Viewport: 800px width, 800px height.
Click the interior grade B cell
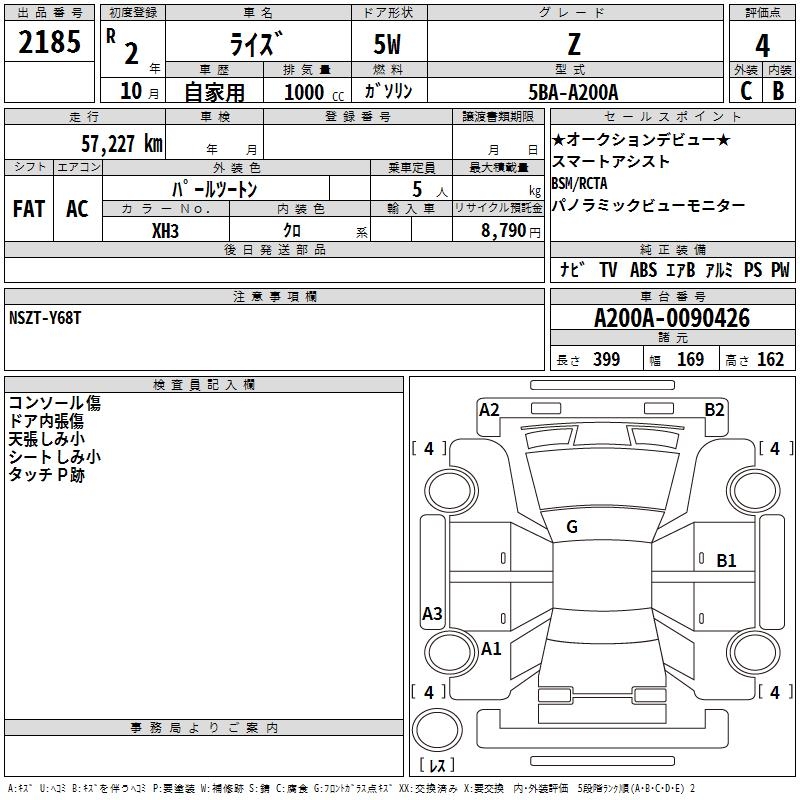tap(779, 91)
